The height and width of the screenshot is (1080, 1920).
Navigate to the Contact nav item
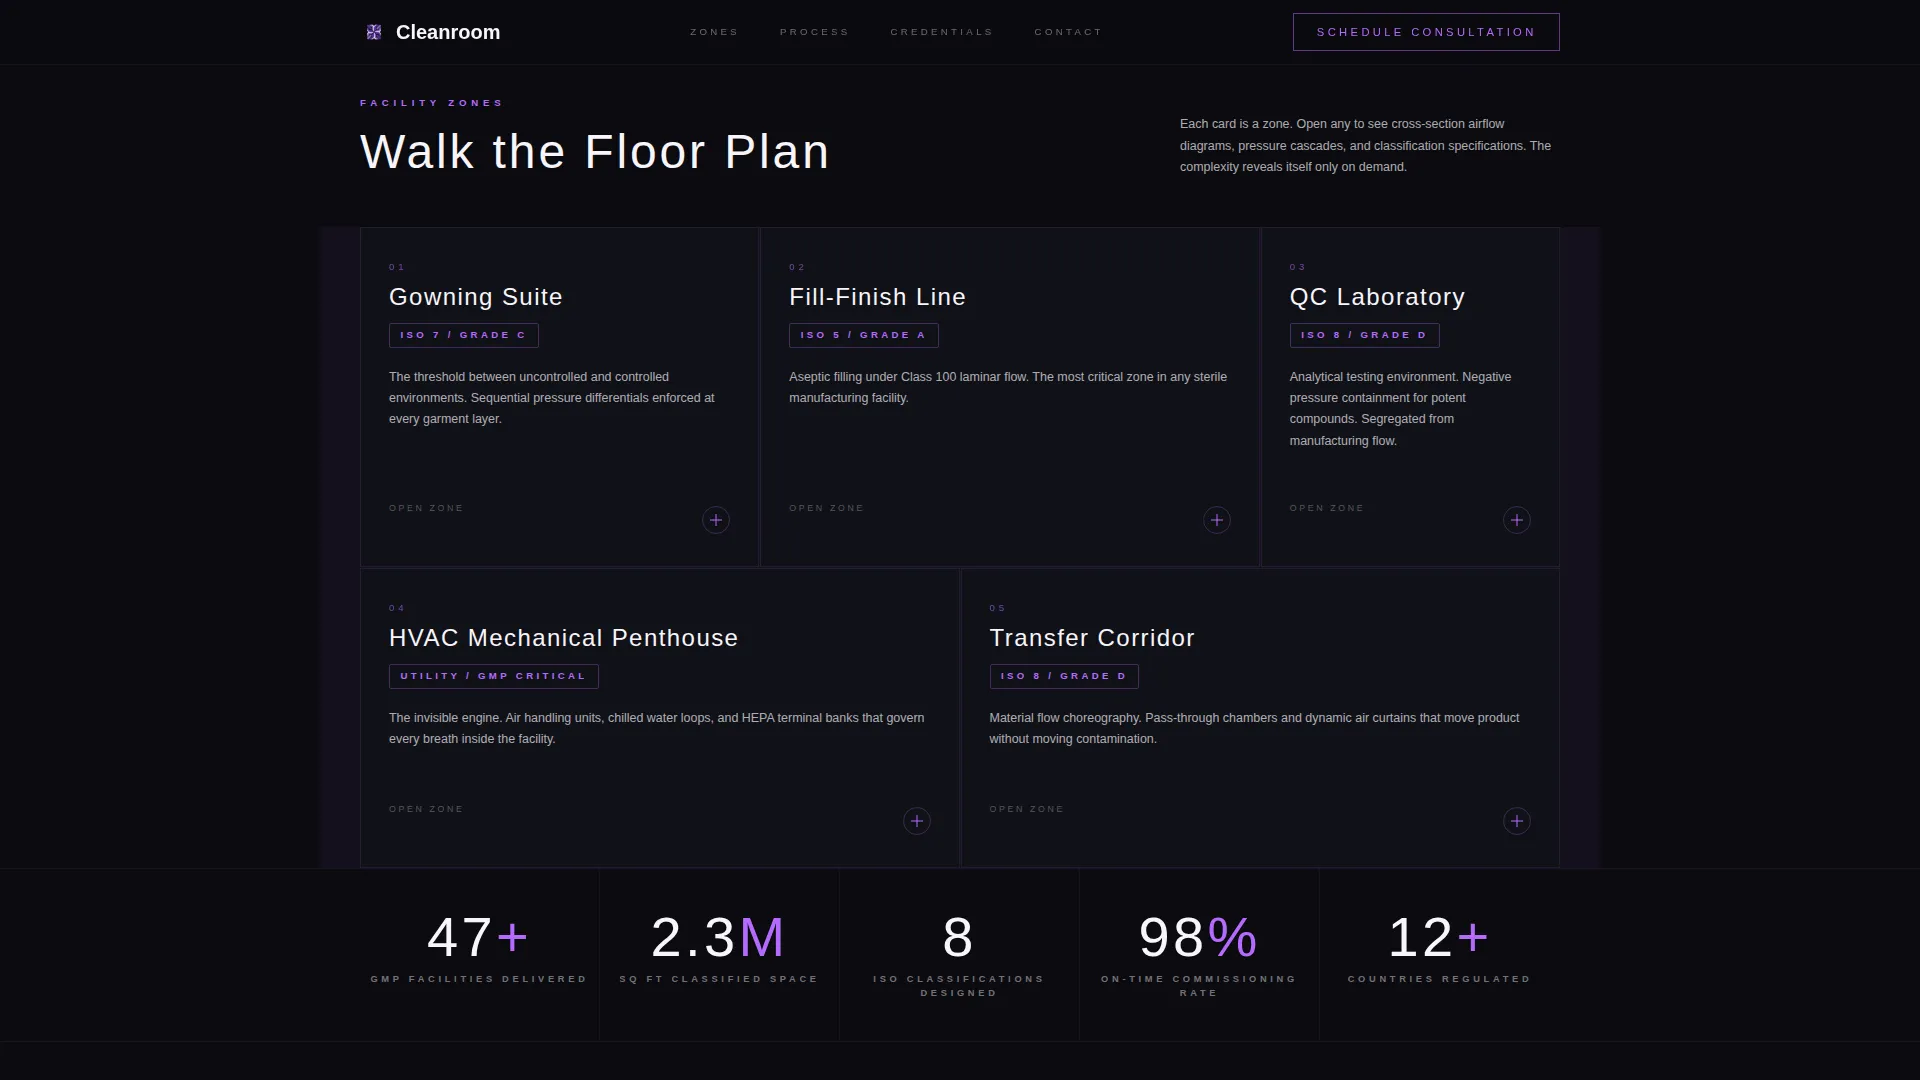(1068, 32)
